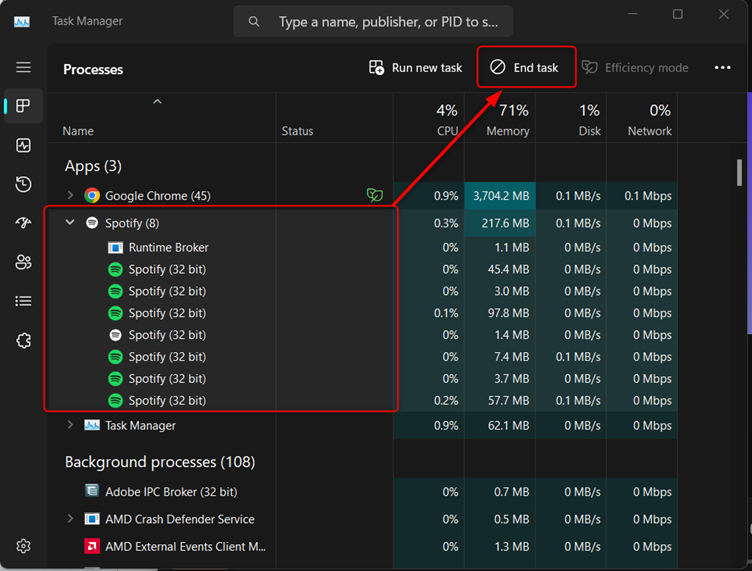Image resolution: width=752 pixels, height=571 pixels.
Task: Open the Performance page icon in sidebar
Action: click(x=23, y=145)
